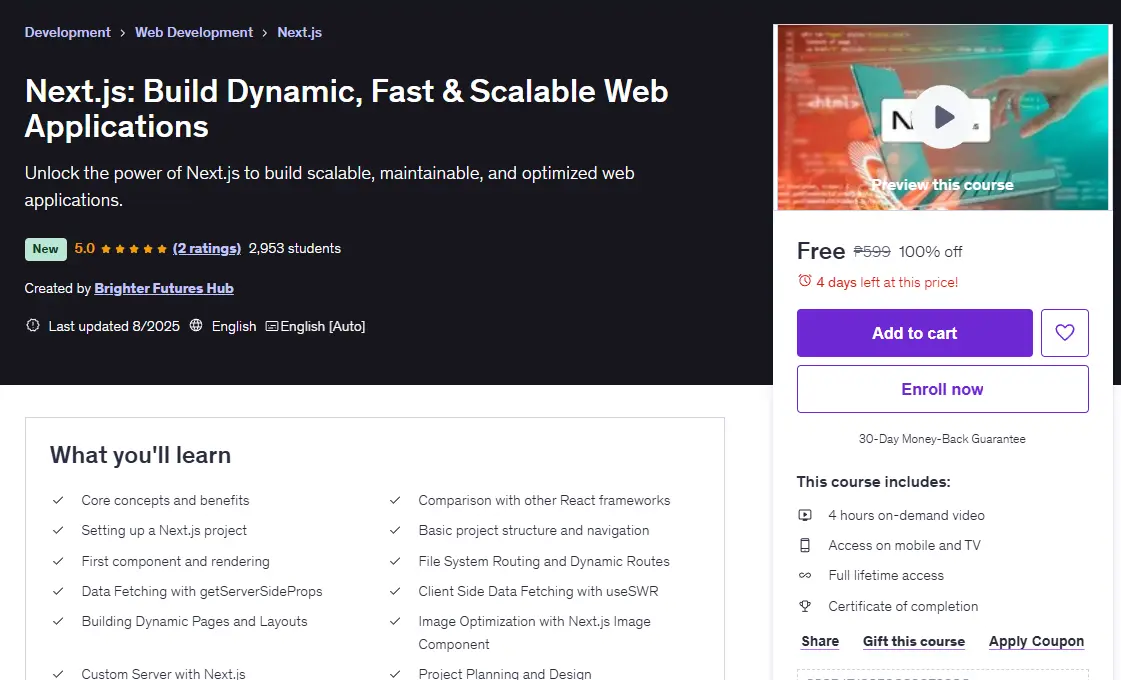Click the Free price label
This screenshot has height=680, width=1121.
click(821, 251)
